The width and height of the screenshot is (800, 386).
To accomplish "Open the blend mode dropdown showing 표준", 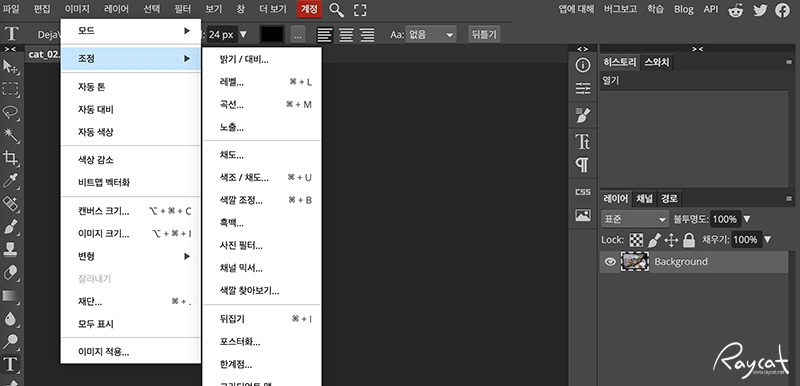I will 635,219.
